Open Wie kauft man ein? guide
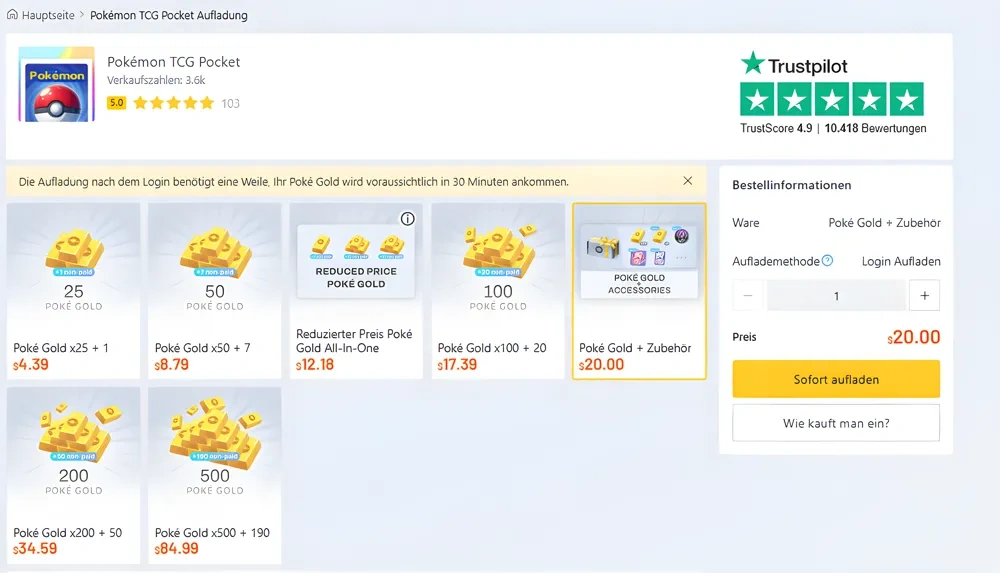 [x=836, y=423]
